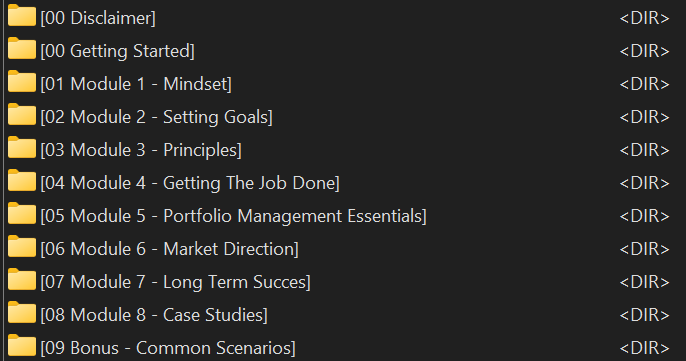Viewport: 686px width, 361px height.
Task: Click <DIR> label on the Module 4 row
Action: coord(644,183)
